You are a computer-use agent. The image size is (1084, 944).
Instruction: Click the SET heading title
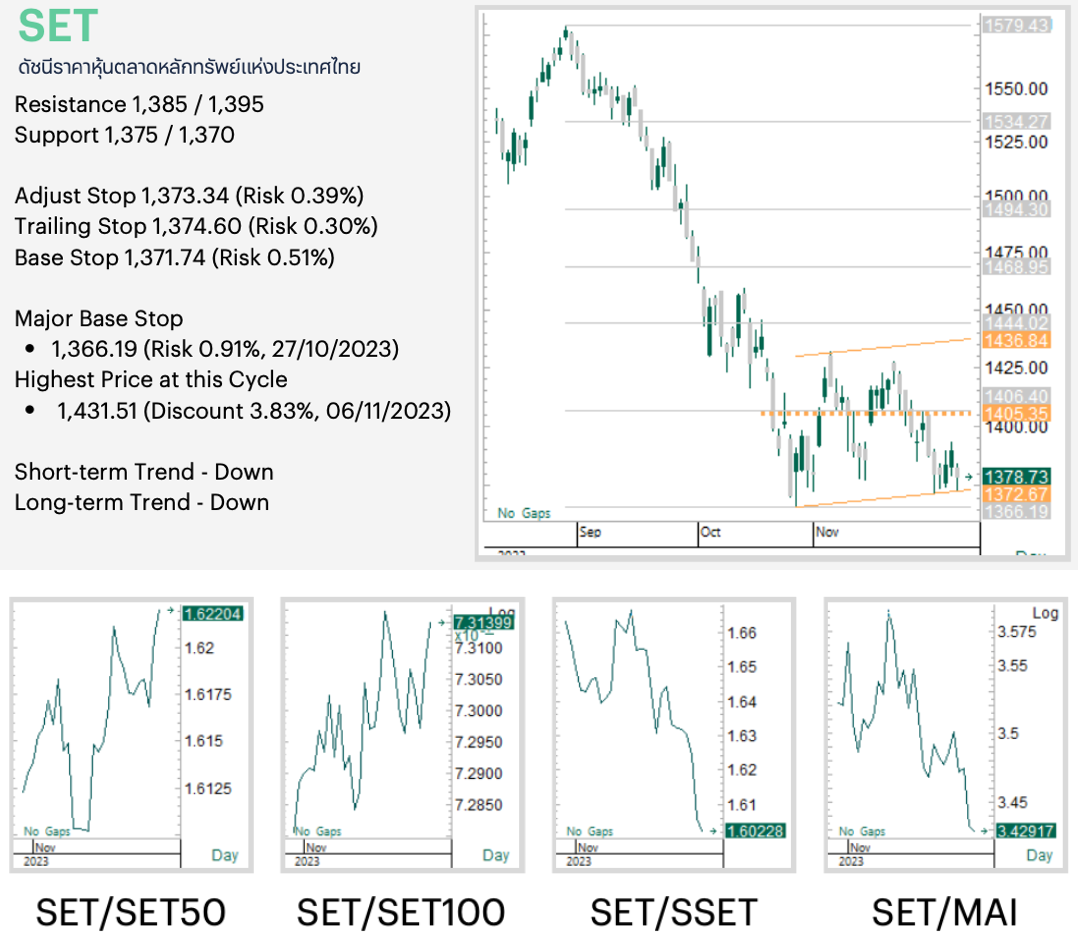tap(58, 26)
